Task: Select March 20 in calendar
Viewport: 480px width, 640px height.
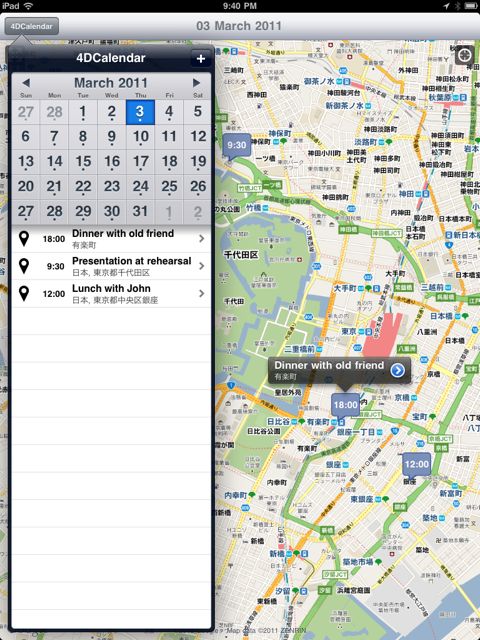Action: pyautogui.click(x=26, y=187)
